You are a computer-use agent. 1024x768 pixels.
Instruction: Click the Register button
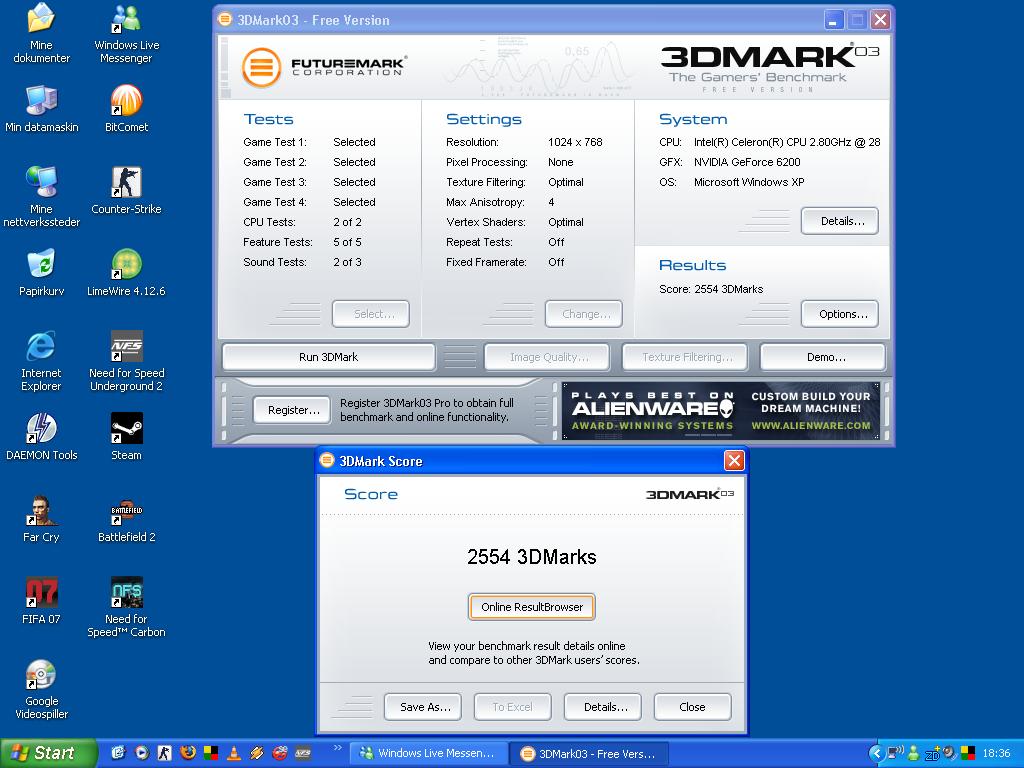tap(292, 410)
